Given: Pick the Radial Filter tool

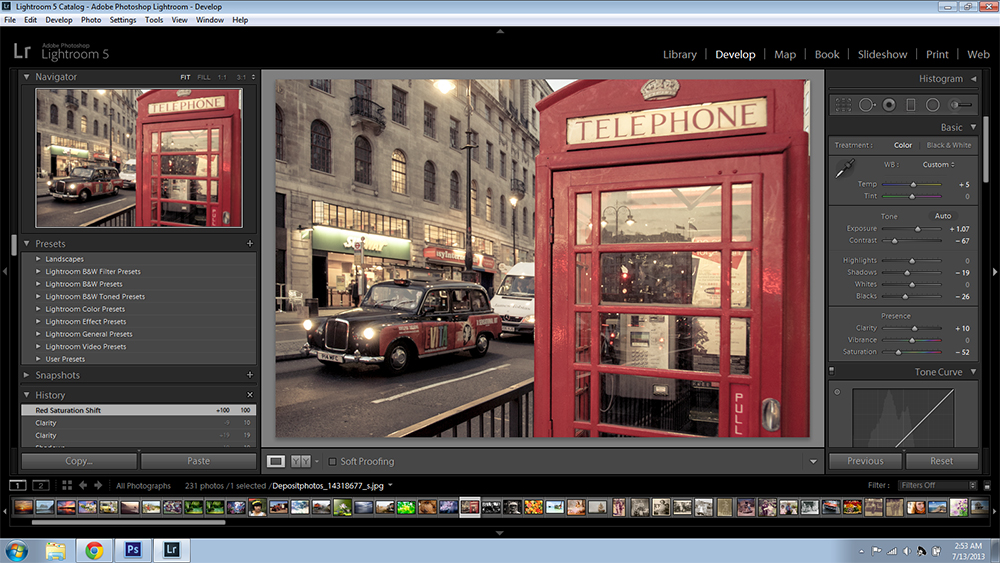Looking at the screenshot, I should coord(932,104).
